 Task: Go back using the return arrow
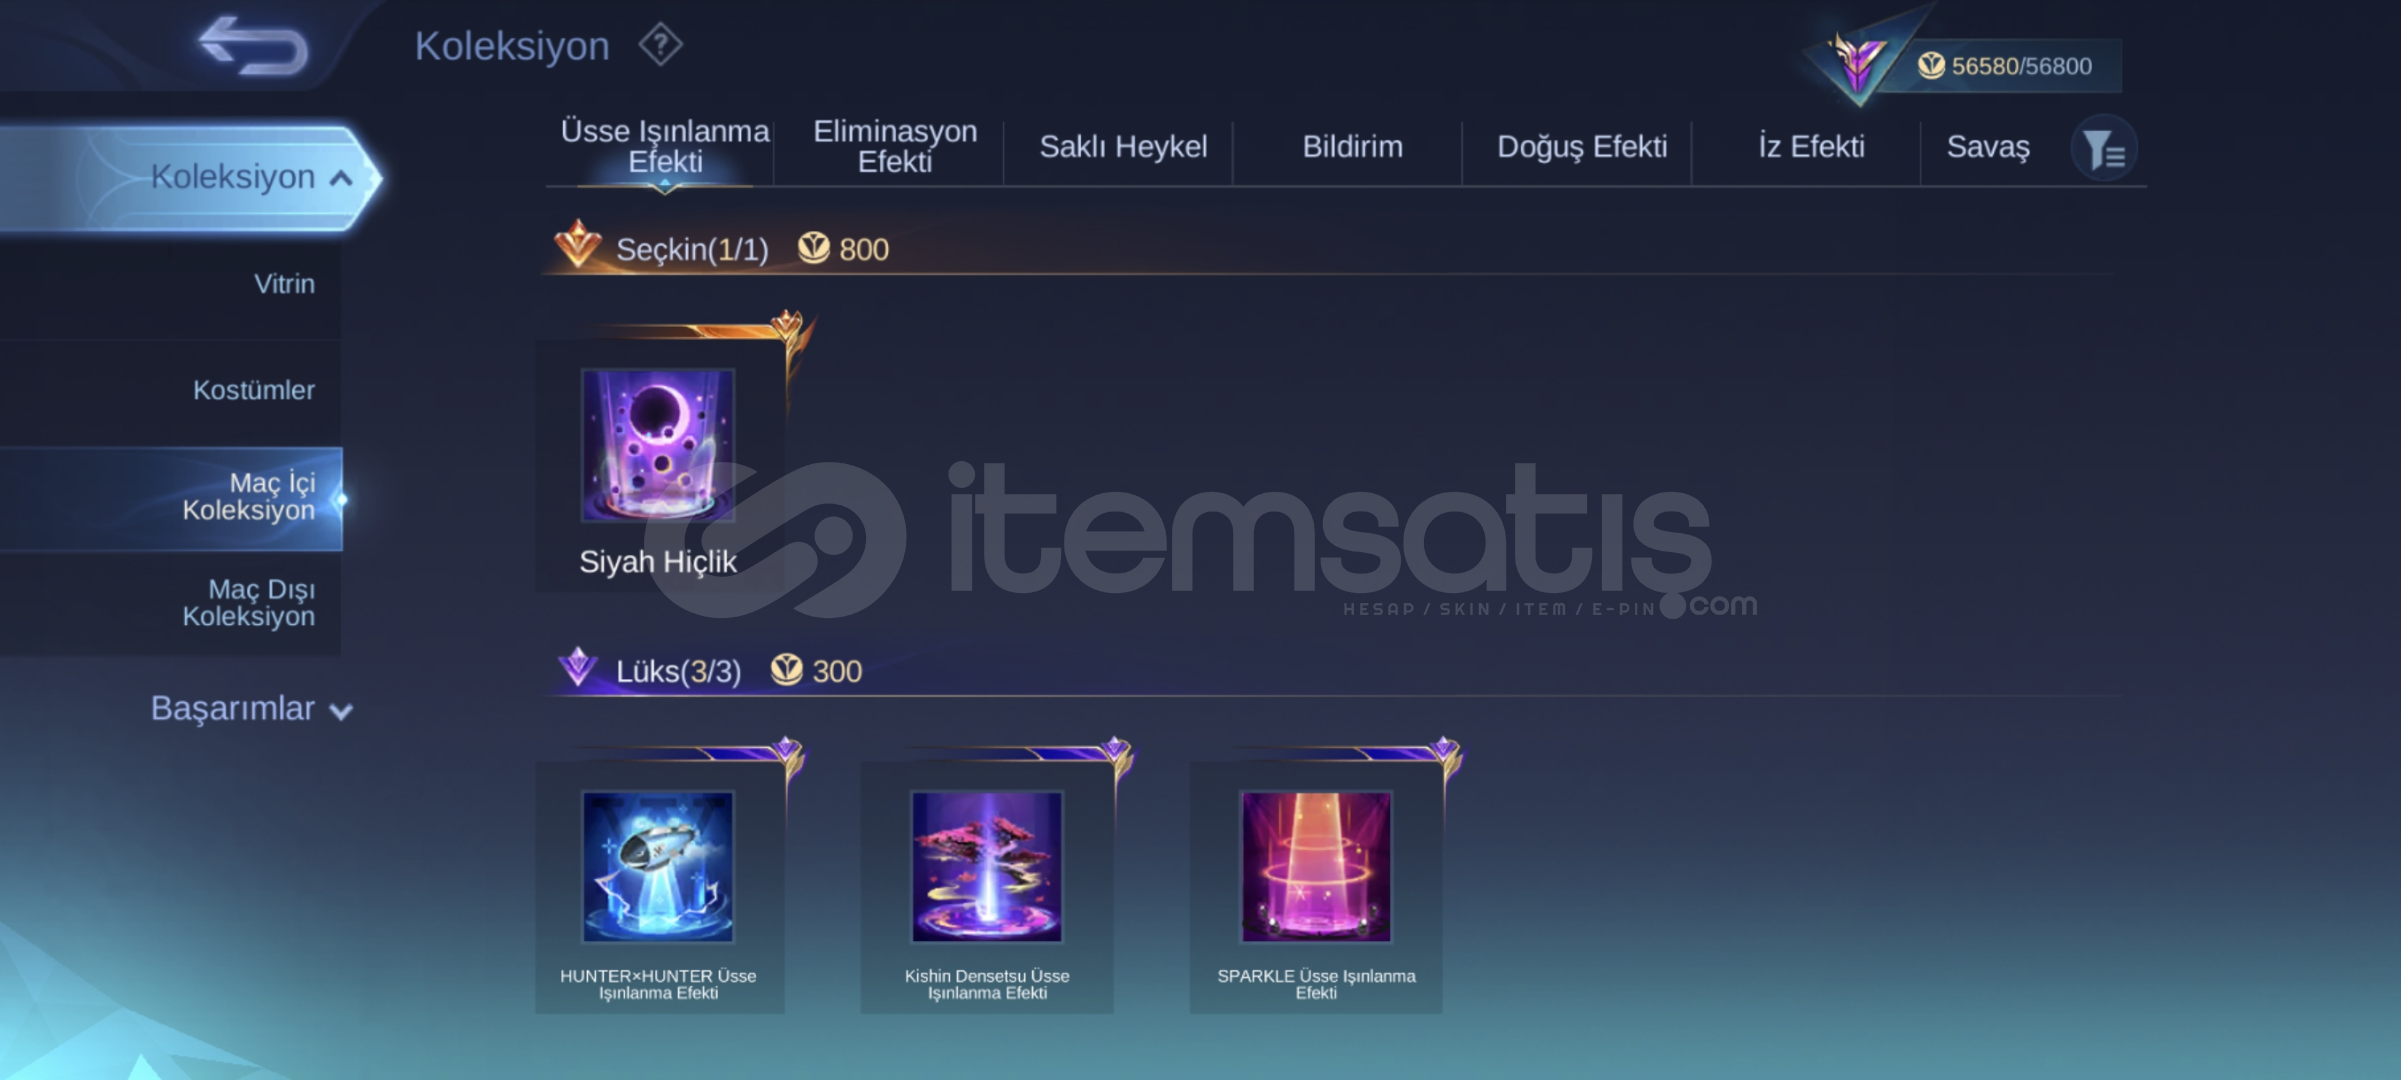point(252,46)
